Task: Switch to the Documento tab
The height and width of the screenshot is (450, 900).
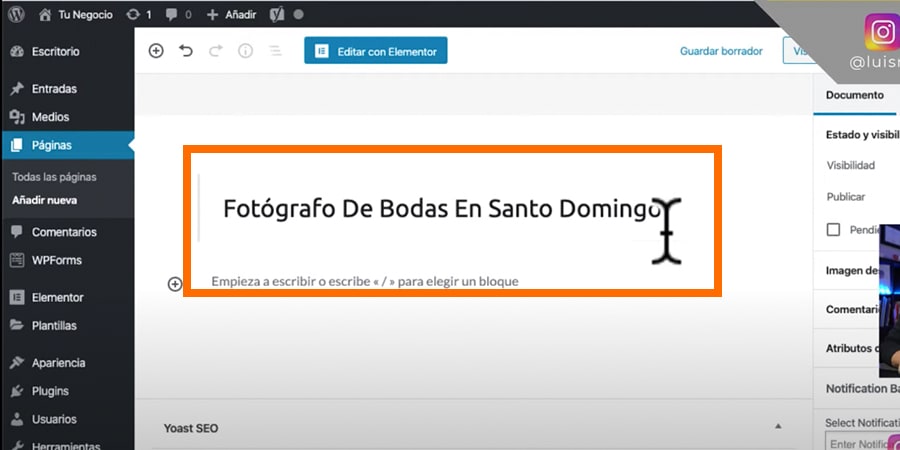Action: (x=854, y=95)
